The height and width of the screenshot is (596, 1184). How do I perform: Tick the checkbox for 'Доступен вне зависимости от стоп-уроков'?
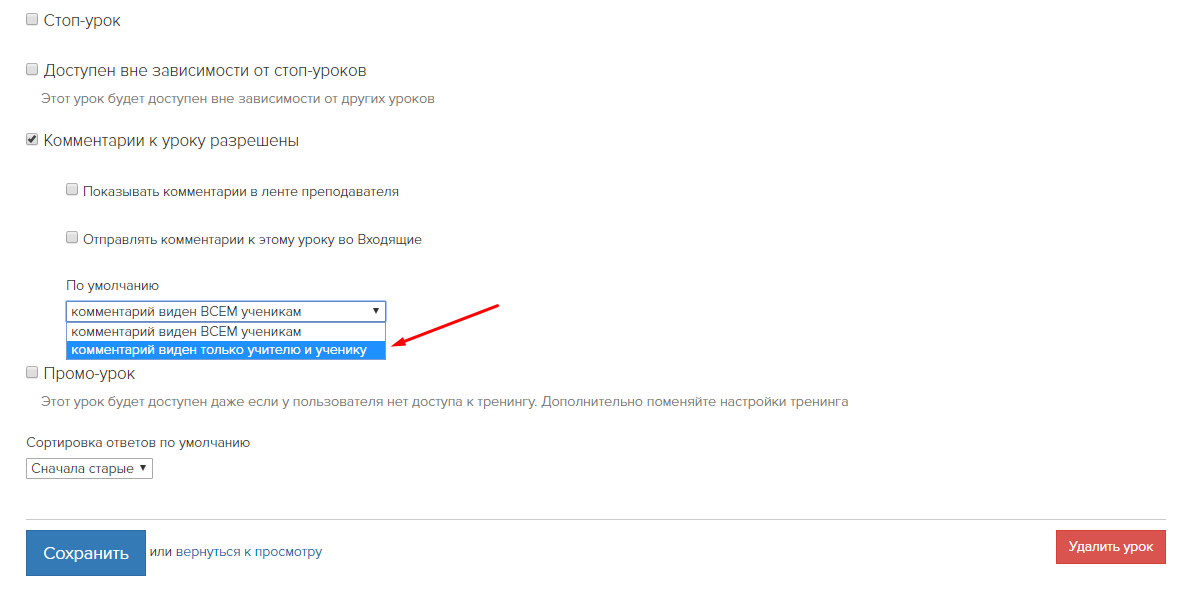[32, 69]
